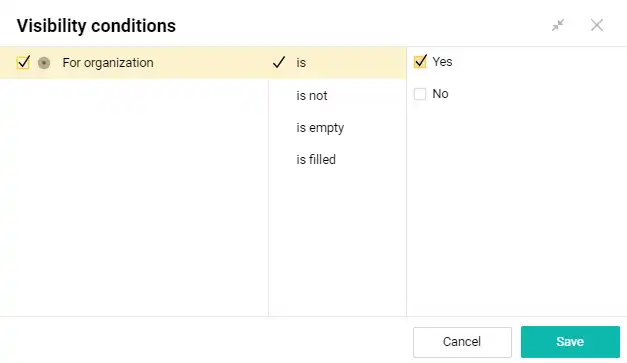Click the Visibility conditions dialog title
Viewport: 627px width, 363px height.
coord(96,26)
